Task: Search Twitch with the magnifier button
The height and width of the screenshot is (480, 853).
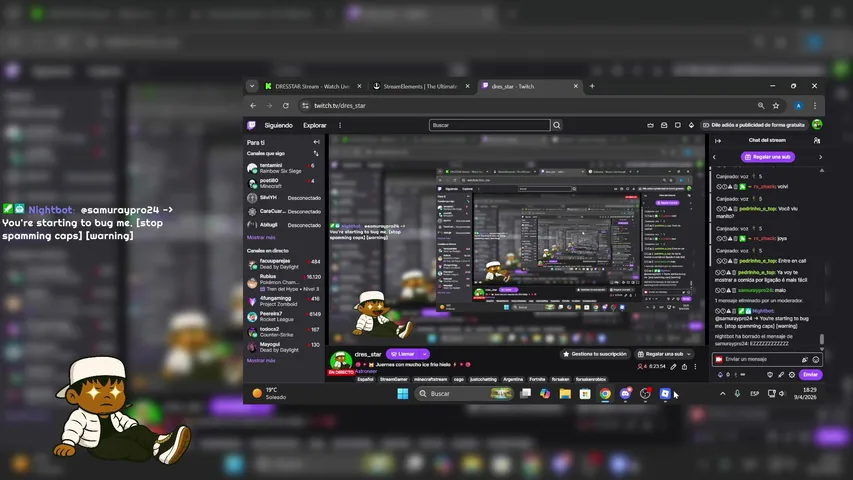Action: 557,125
